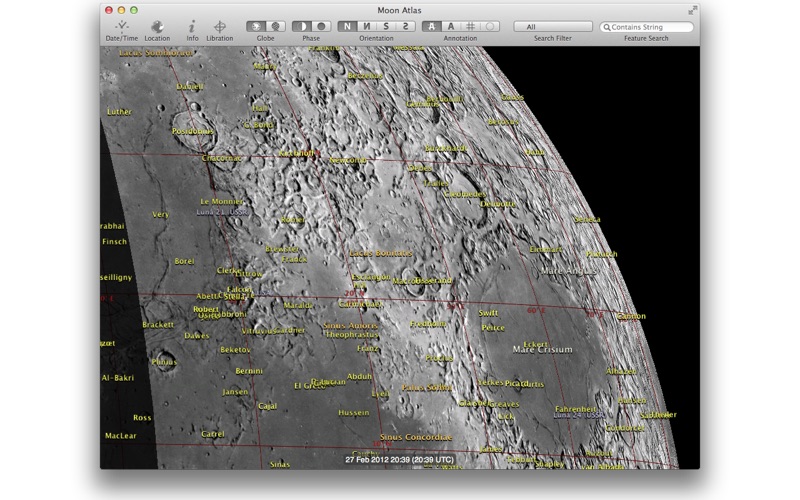The image size is (800, 500).
Task: Click the Burckhardt label
Action: (445, 148)
